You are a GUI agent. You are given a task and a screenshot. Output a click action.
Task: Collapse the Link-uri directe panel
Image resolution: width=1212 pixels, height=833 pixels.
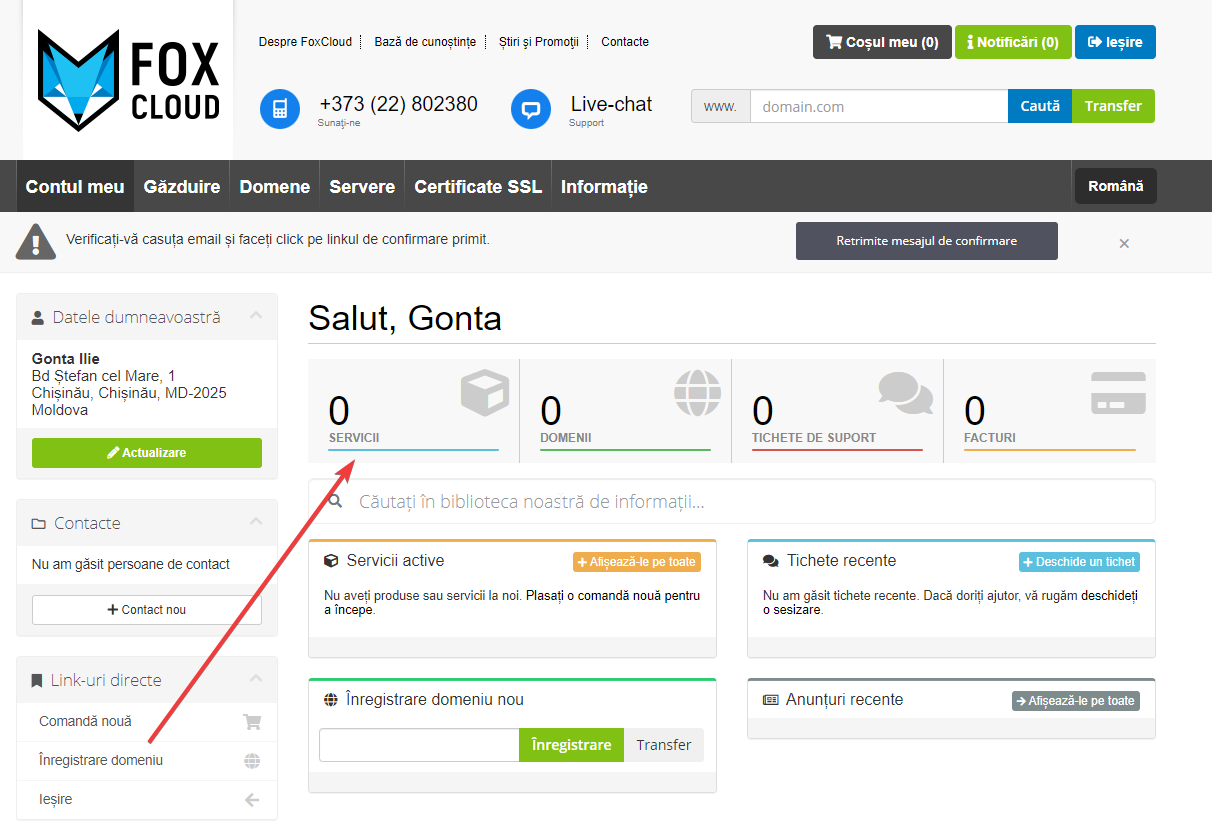(x=256, y=679)
